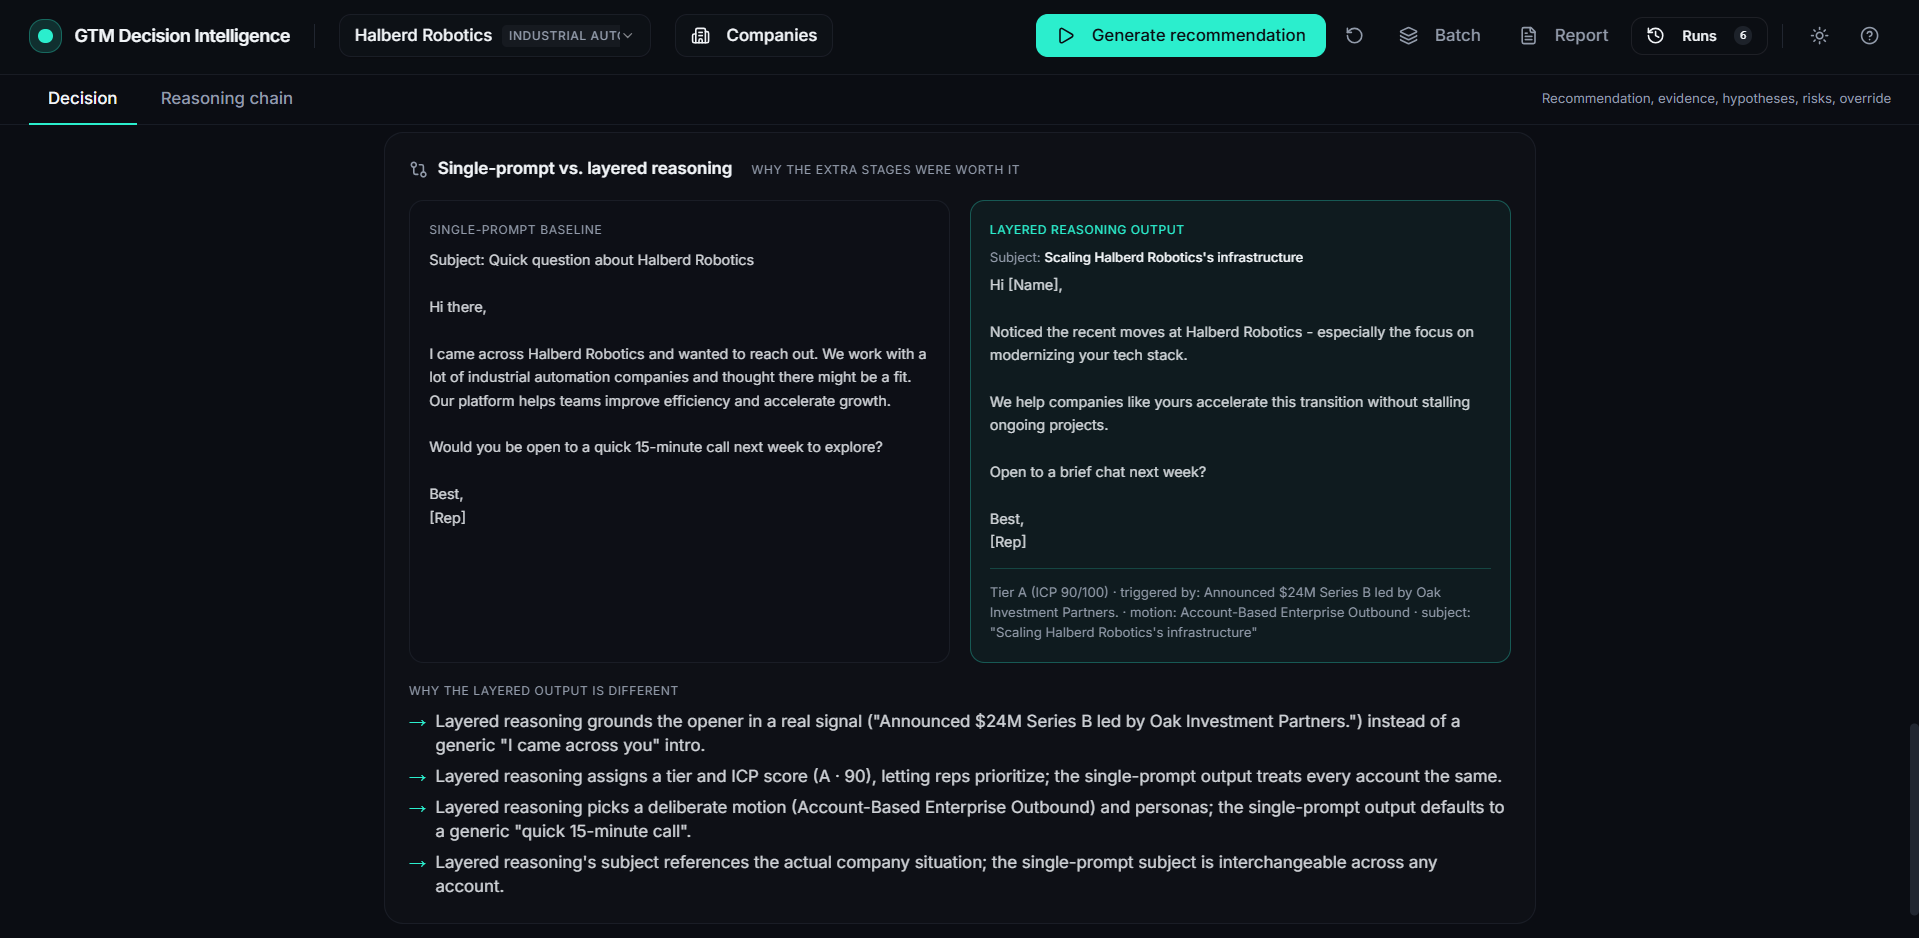Open the Report view
Viewport: 1919px width, 938px height.
coord(1564,36)
